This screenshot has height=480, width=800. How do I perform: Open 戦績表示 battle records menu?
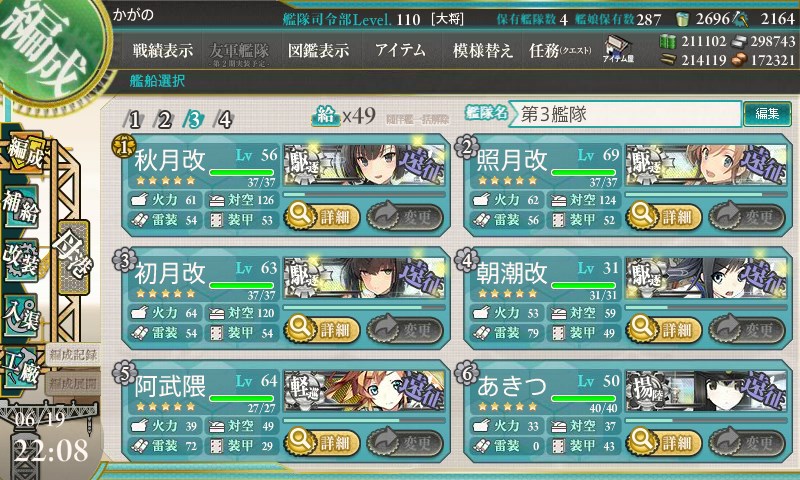pyautogui.click(x=163, y=50)
